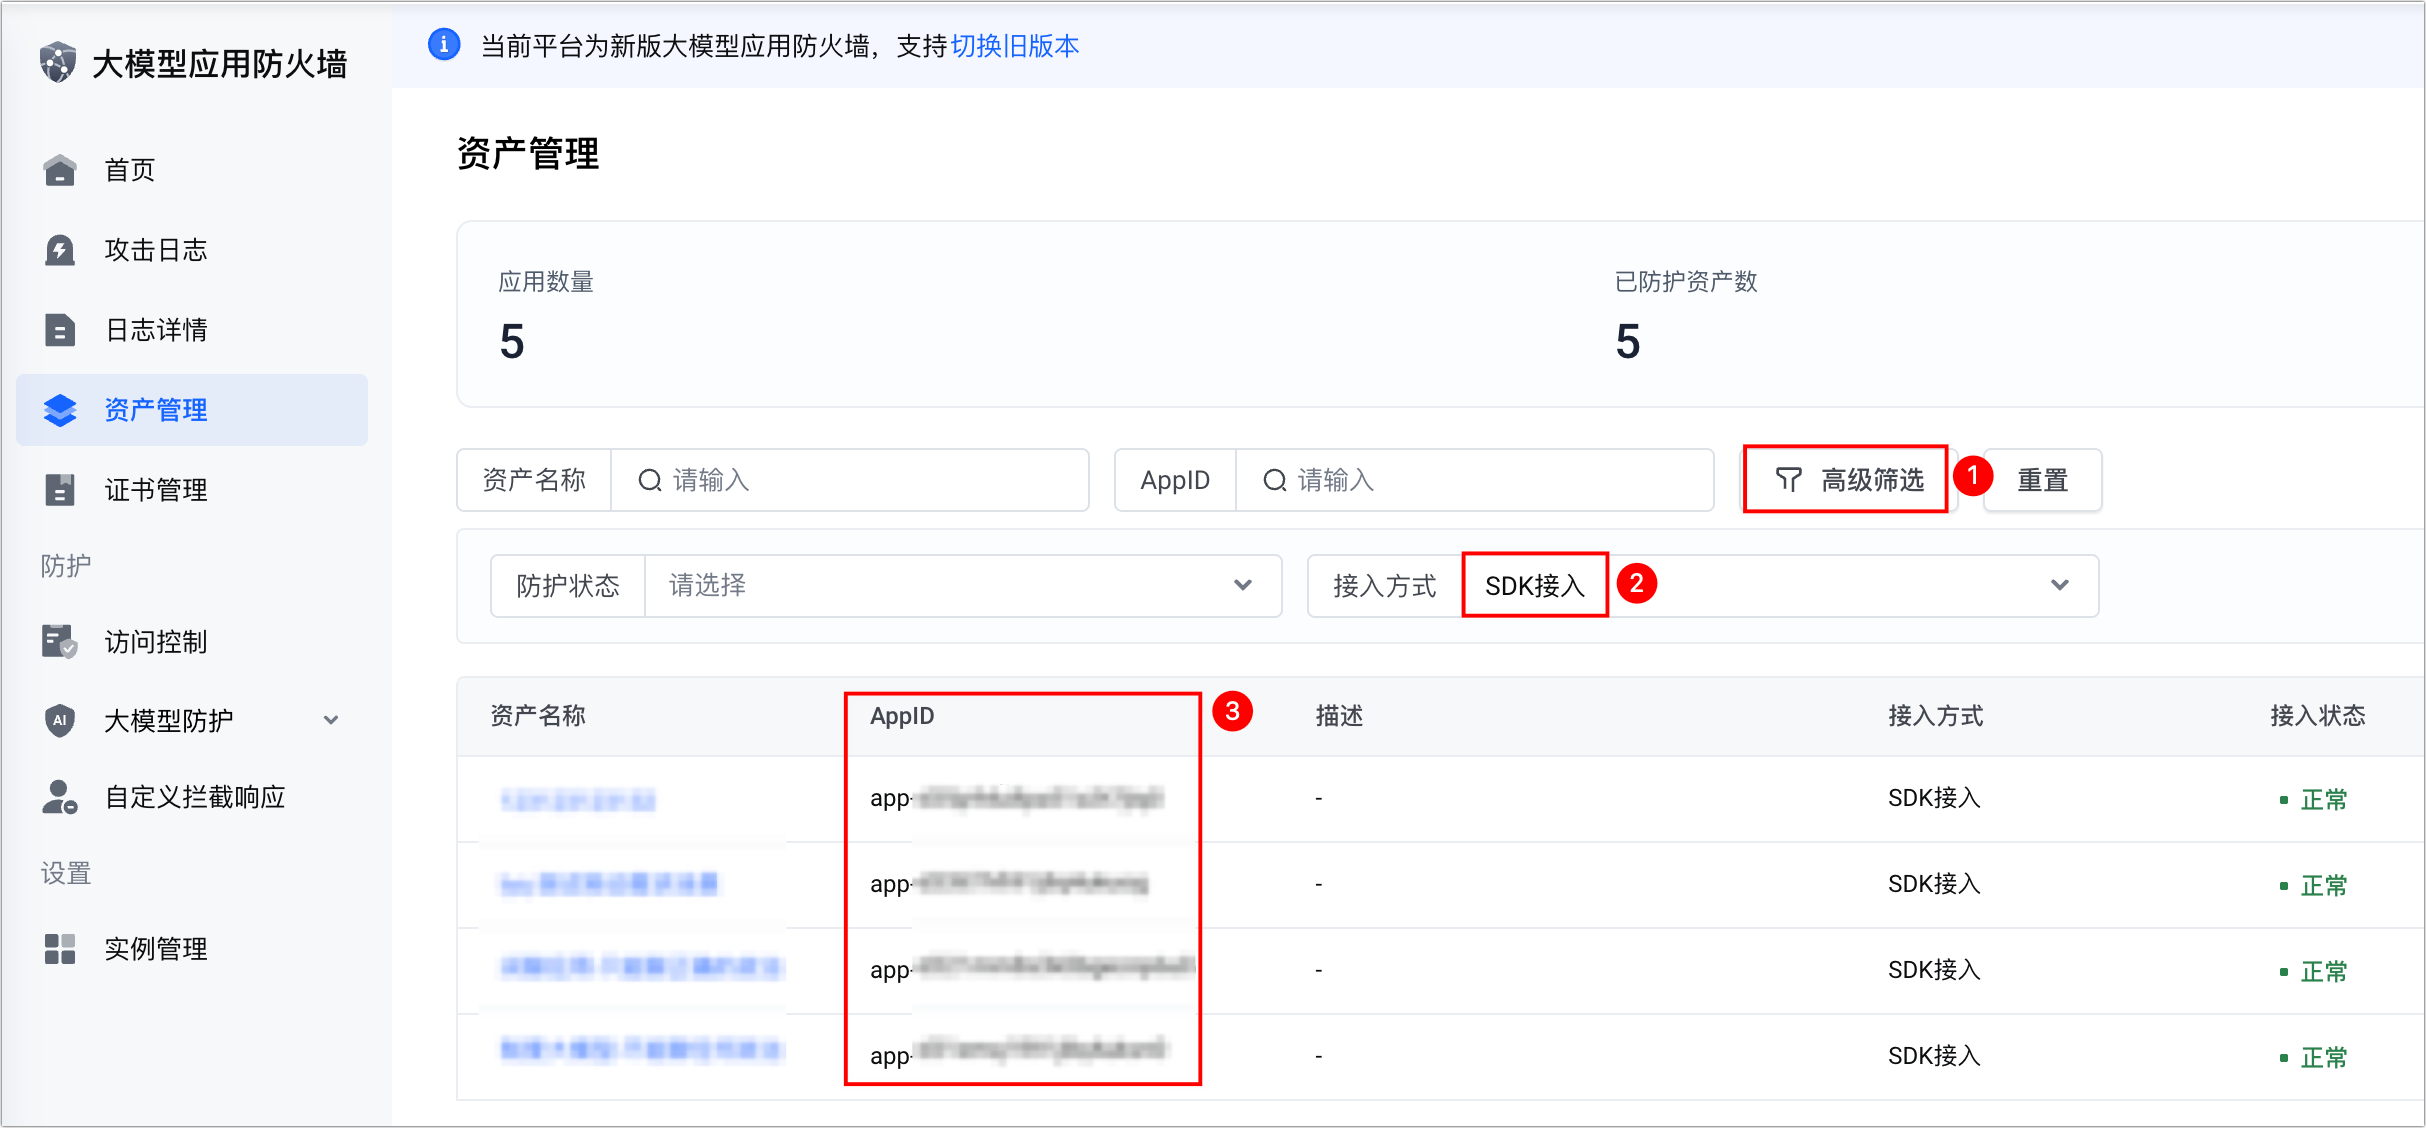
Task: Click the attack log lightning icon
Action: point(60,250)
